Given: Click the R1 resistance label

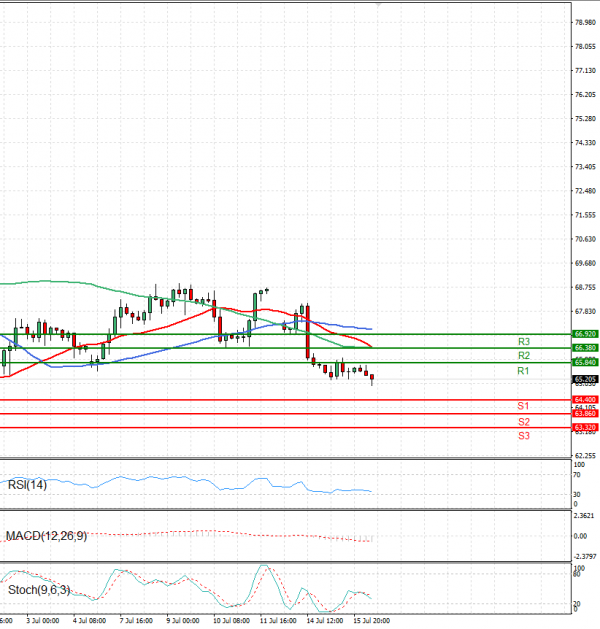Looking at the screenshot, I should [x=523, y=371].
